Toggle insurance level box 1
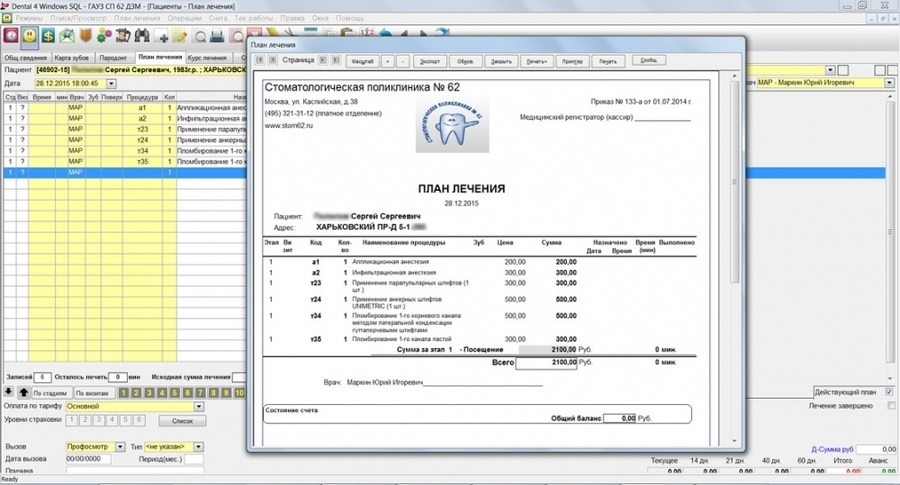The height and width of the screenshot is (485, 900). (71, 420)
